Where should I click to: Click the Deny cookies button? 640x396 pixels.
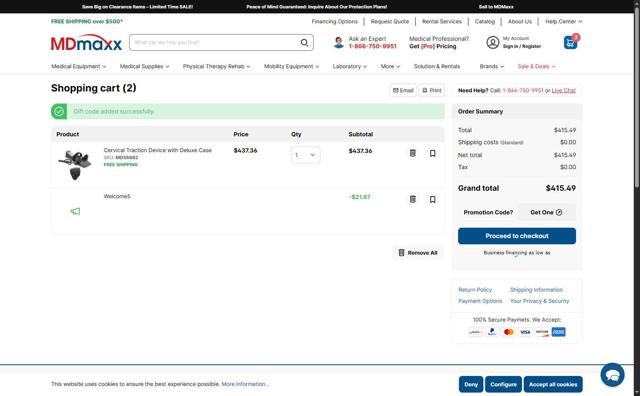tap(471, 384)
